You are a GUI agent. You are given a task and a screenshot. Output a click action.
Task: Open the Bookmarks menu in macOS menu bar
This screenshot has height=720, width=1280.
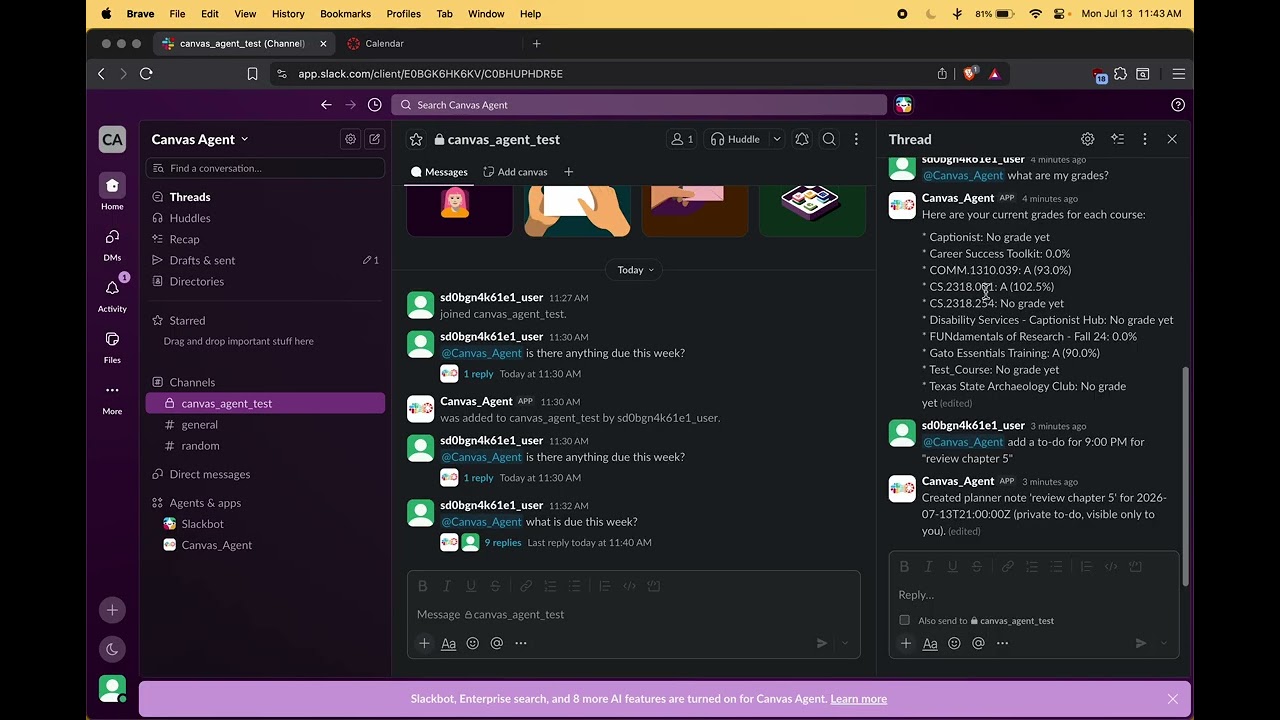pyautogui.click(x=345, y=14)
